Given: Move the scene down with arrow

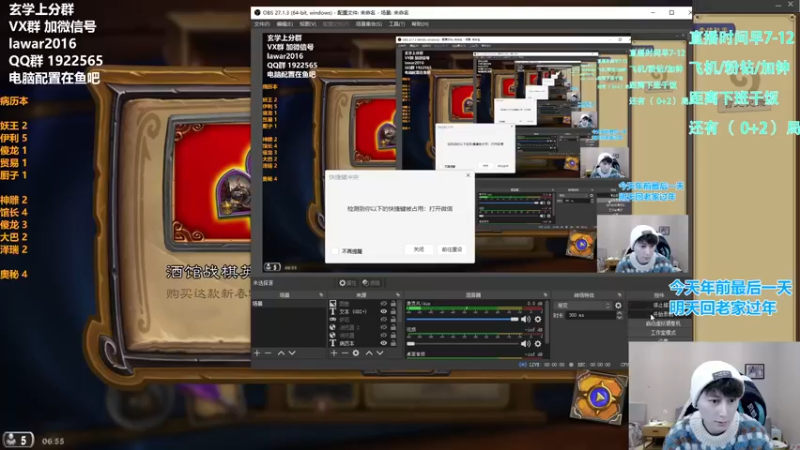Looking at the screenshot, I should [292, 353].
